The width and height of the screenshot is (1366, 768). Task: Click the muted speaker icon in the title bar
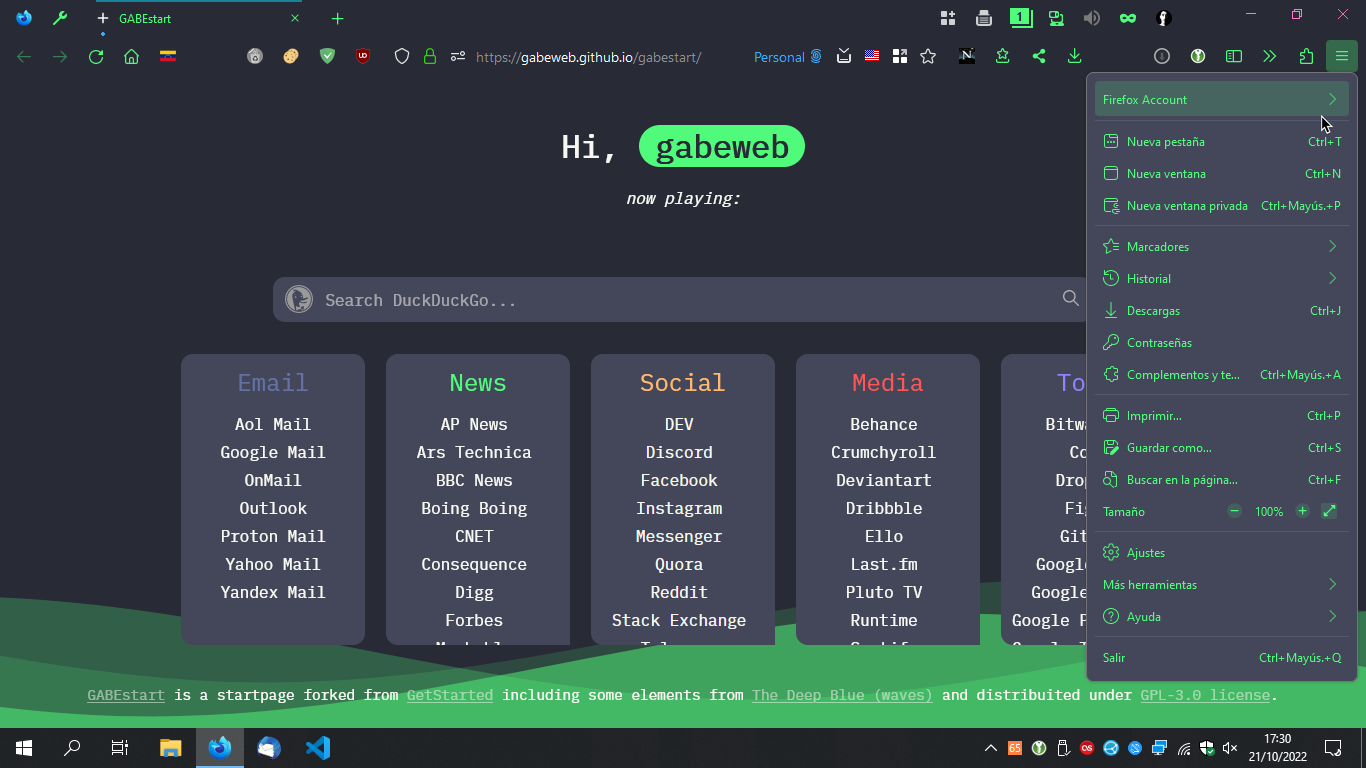(1092, 18)
